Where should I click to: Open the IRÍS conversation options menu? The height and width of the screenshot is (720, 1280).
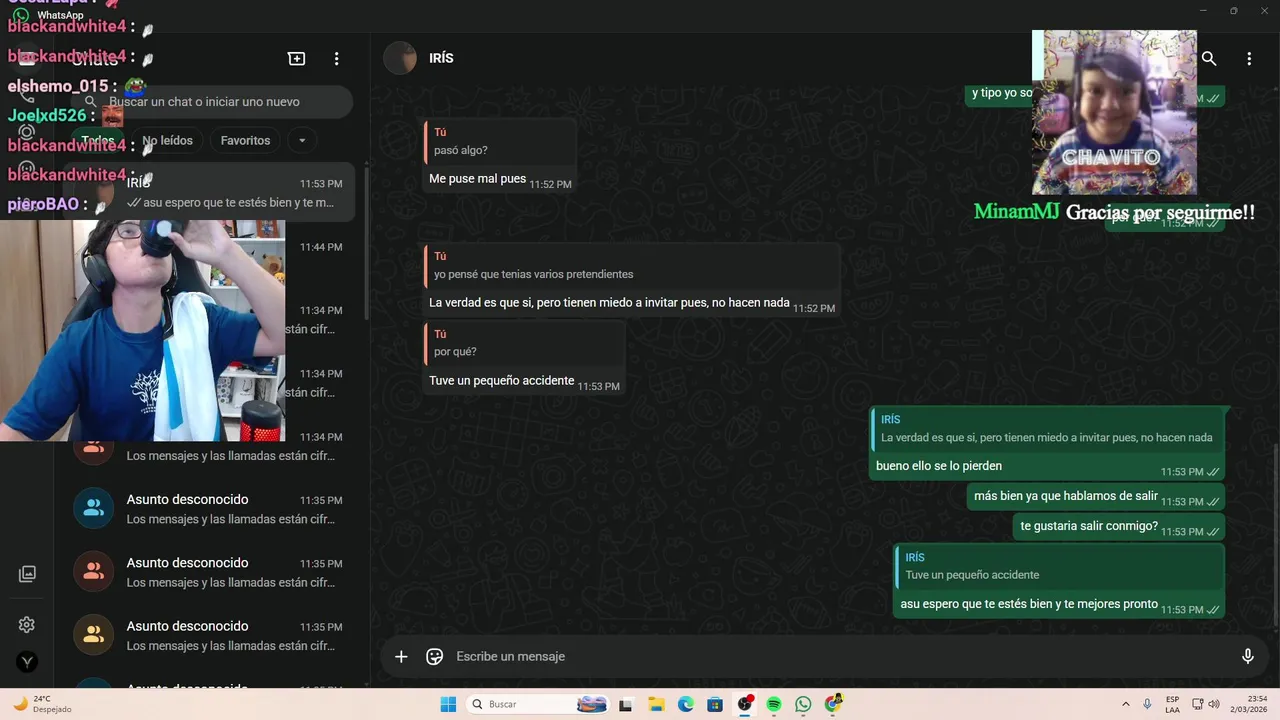click(1249, 59)
